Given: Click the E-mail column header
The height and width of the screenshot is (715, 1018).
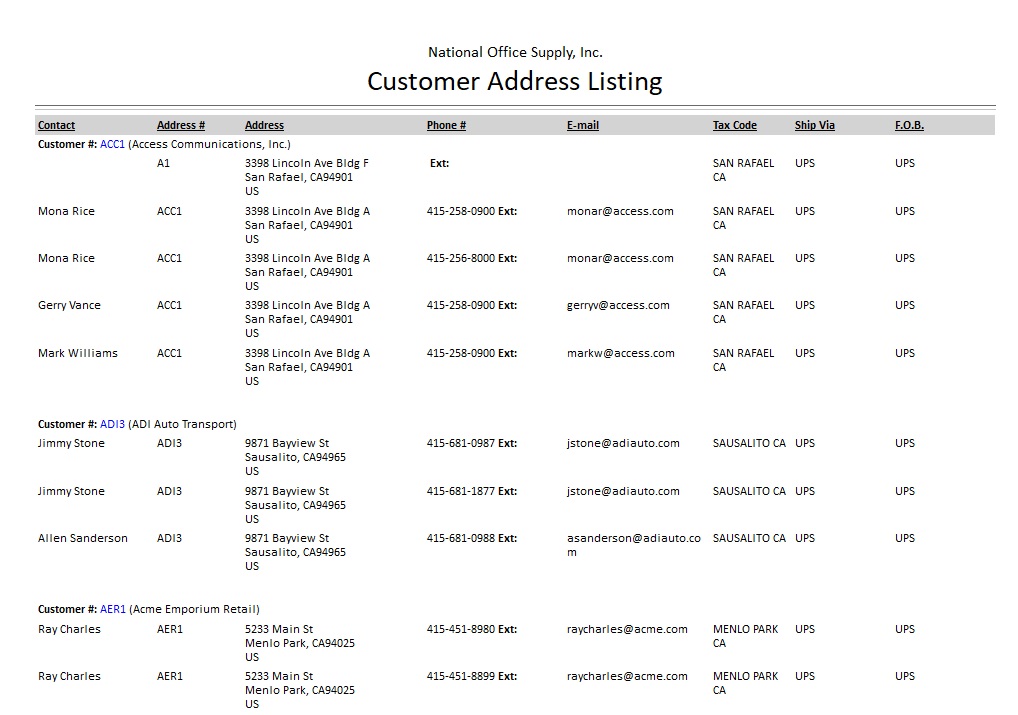Looking at the screenshot, I should click(583, 125).
